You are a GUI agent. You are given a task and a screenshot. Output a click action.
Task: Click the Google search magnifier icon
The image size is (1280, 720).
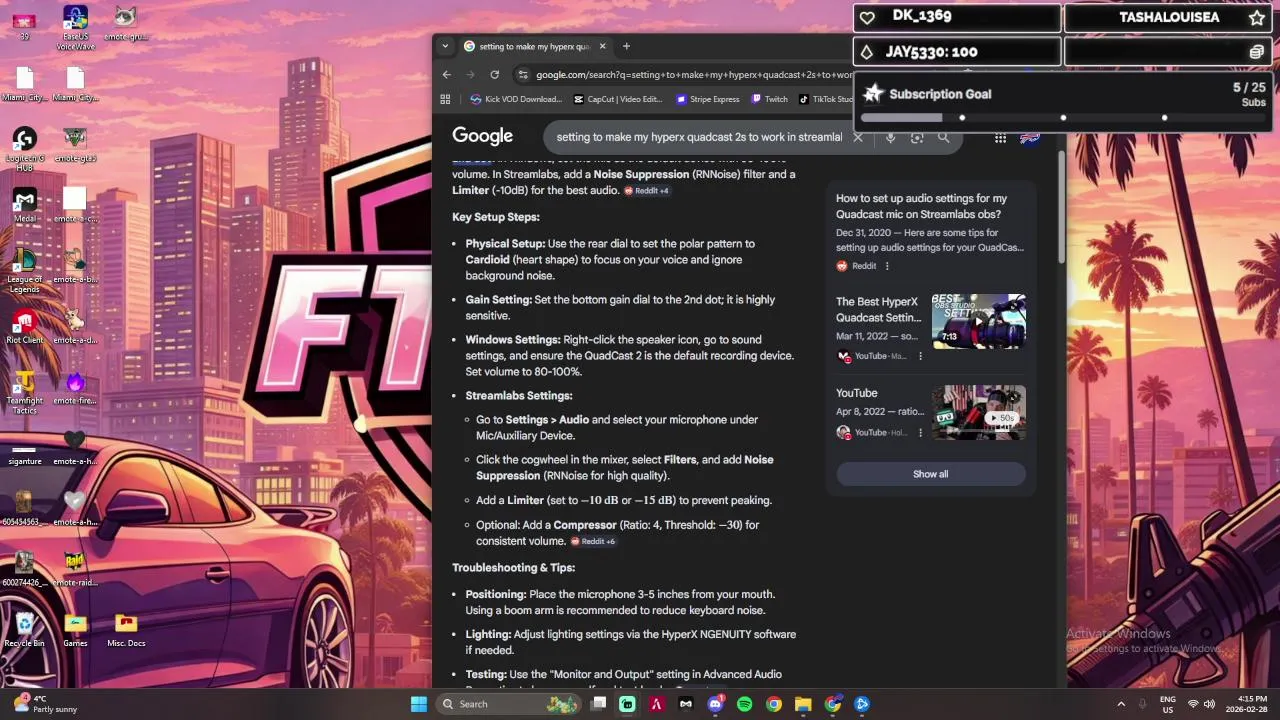943,137
